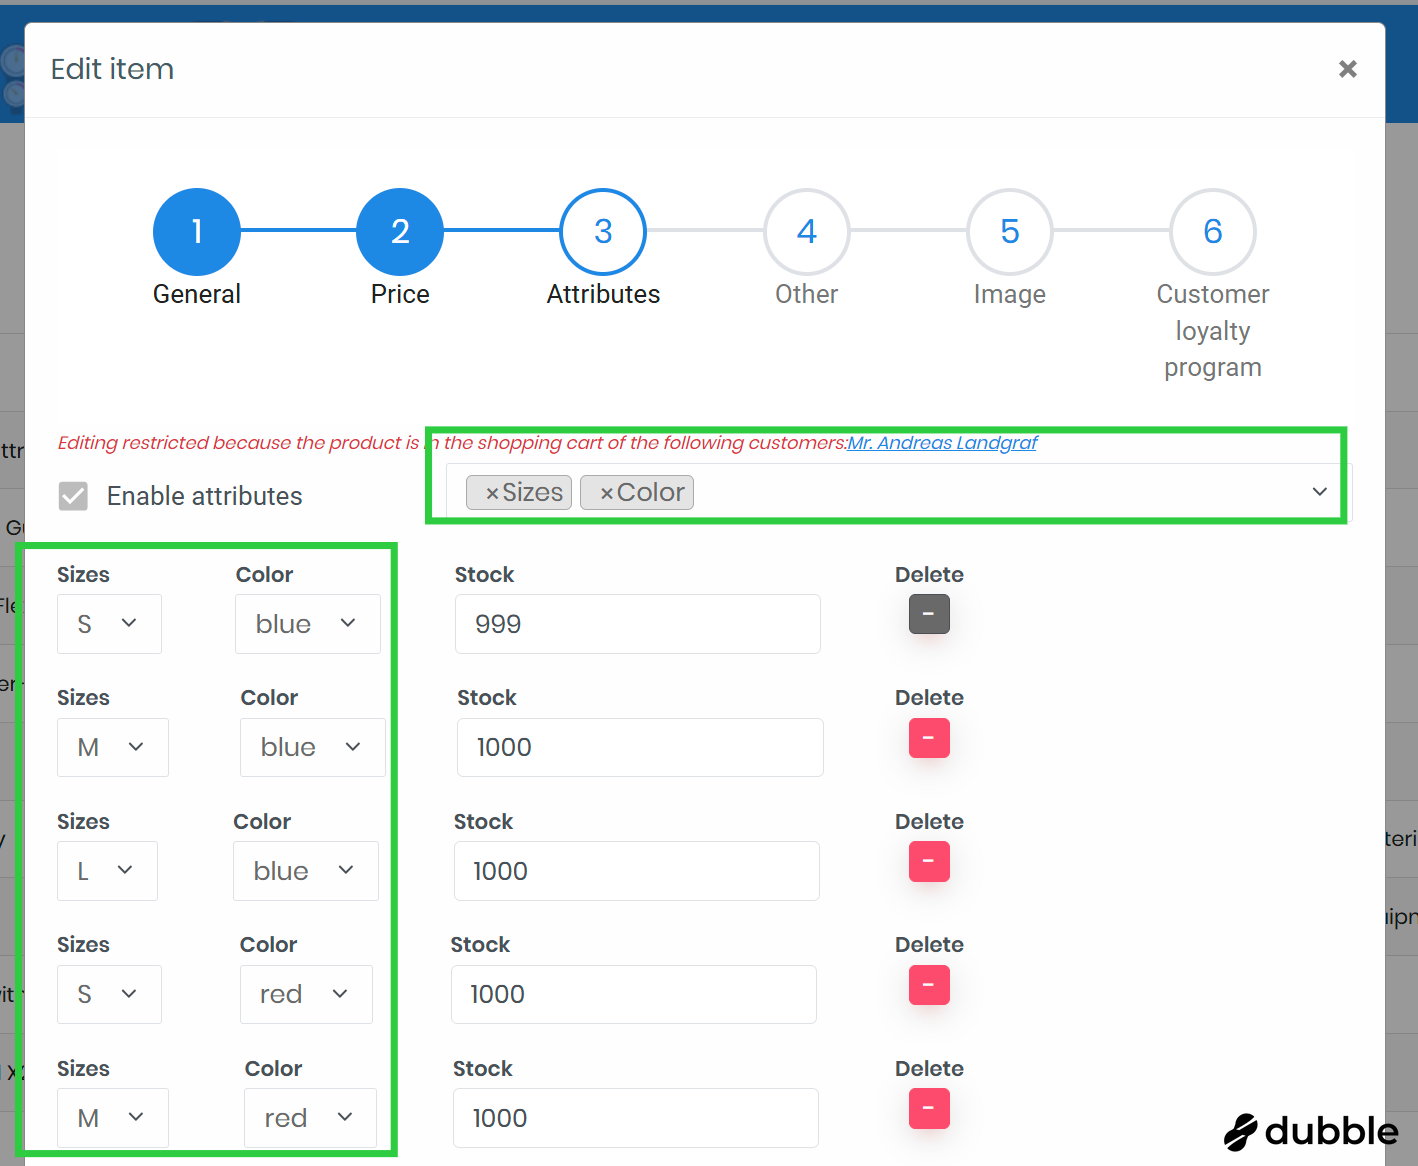This screenshot has height=1166, width=1418.
Task: Open the first row Sizes dropdown showing S
Action: pos(109,624)
